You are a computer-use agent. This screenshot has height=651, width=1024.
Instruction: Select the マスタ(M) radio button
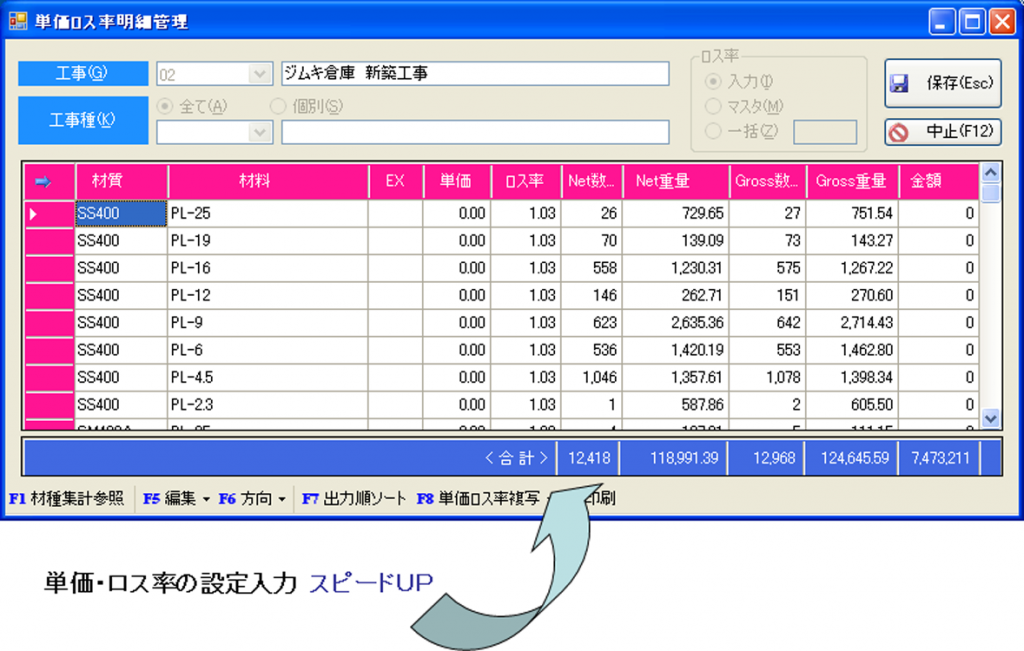(713, 106)
